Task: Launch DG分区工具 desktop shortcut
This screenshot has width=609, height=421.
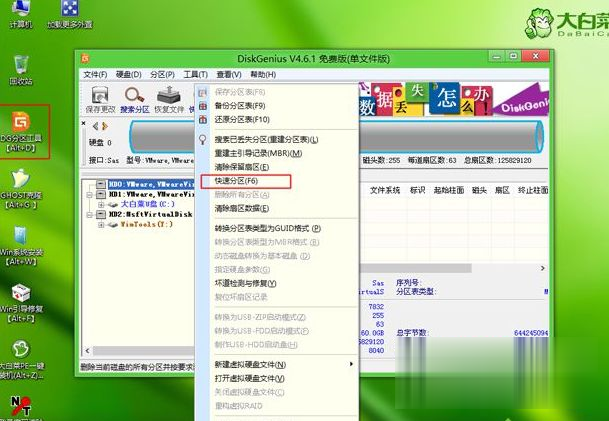Action: (x=21, y=131)
